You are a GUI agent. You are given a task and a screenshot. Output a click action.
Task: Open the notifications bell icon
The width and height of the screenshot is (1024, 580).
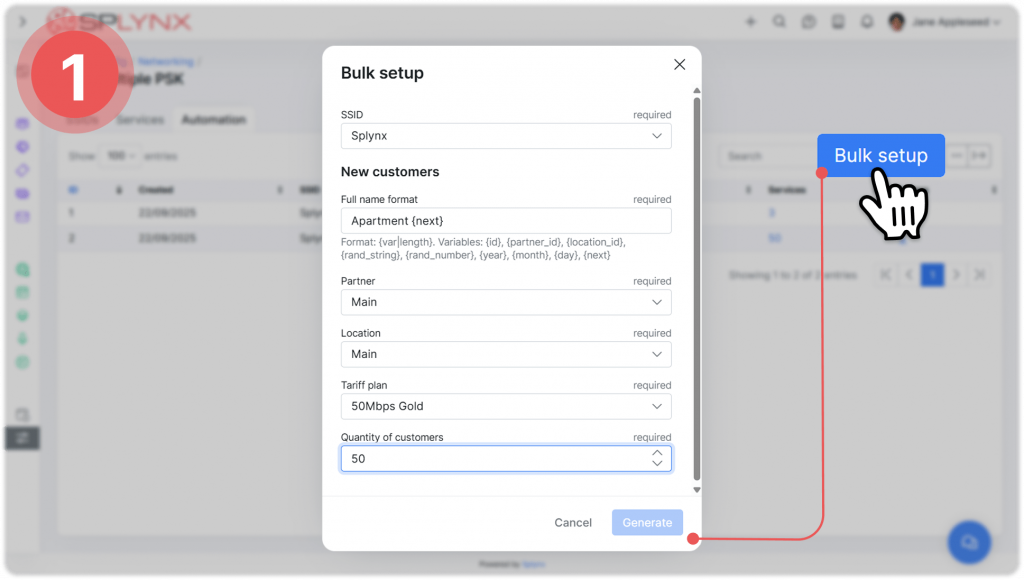pos(866,22)
